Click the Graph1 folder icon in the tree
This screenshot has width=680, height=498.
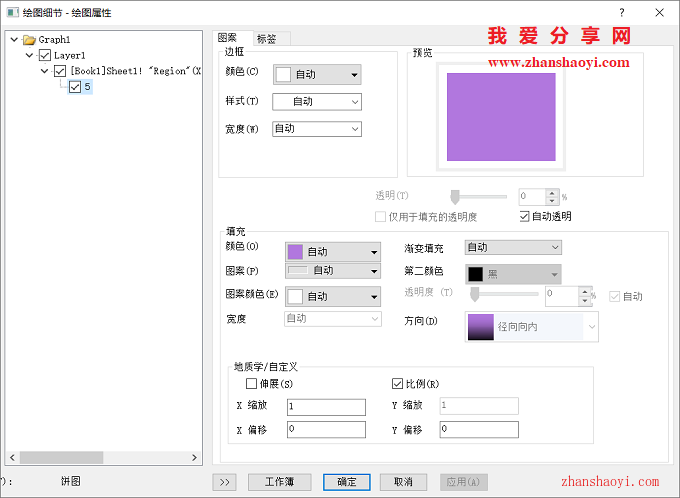29,40
